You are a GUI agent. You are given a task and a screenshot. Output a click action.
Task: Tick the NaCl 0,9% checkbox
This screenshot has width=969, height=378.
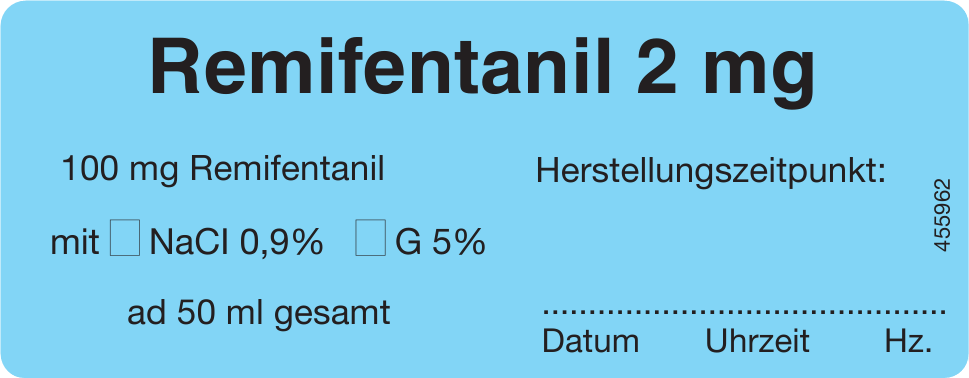click(x=125, y=237)
